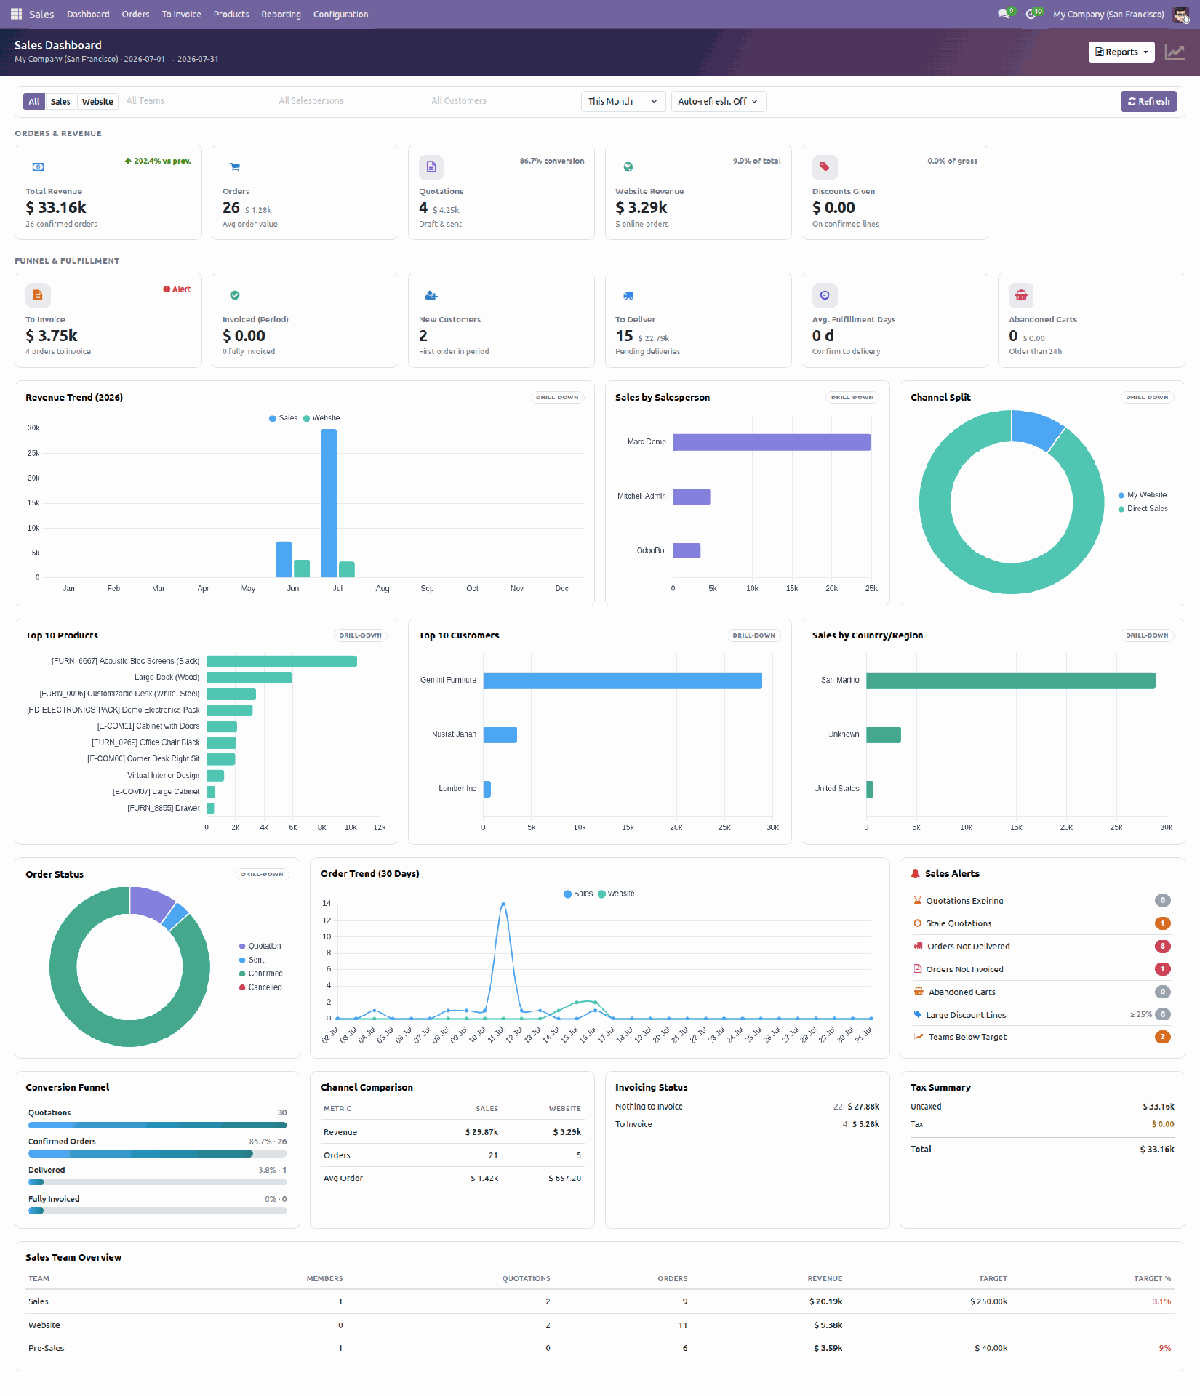The height and width of the screenshot is (1396, 1200).
Task: Click the Avg. Fulfillment Days clock icon
Action: [x=825, y=295]
